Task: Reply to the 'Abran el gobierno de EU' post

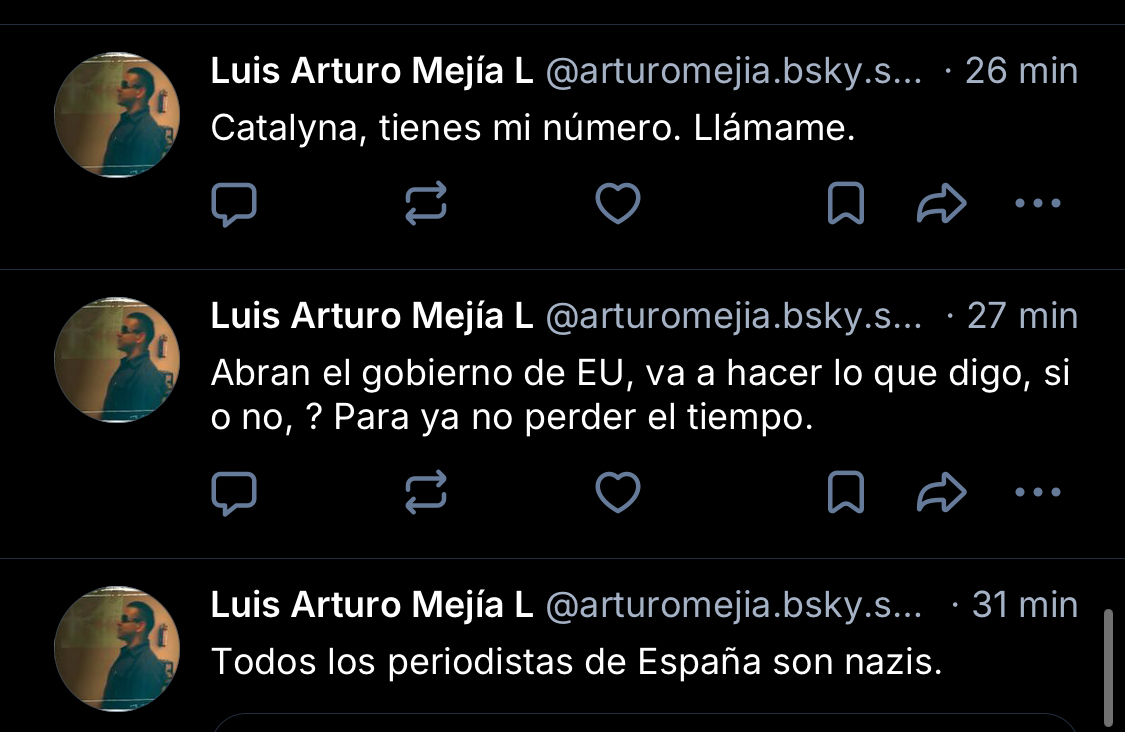Action: pyautogui.click(x=235, y=492)
